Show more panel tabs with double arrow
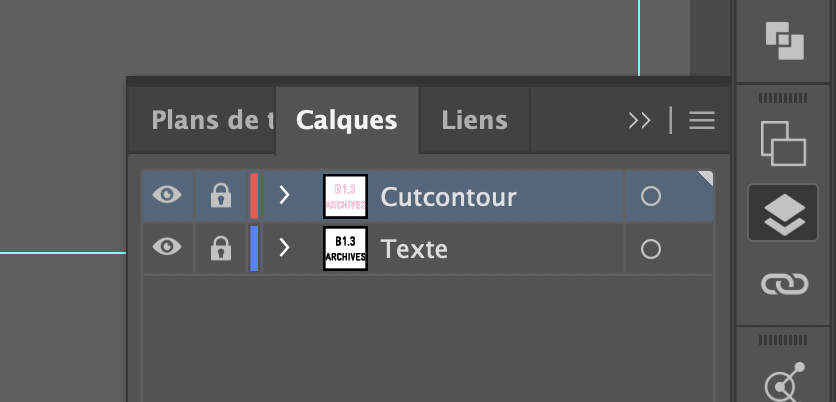Screen dimensions: 836x402 [639, 121]
